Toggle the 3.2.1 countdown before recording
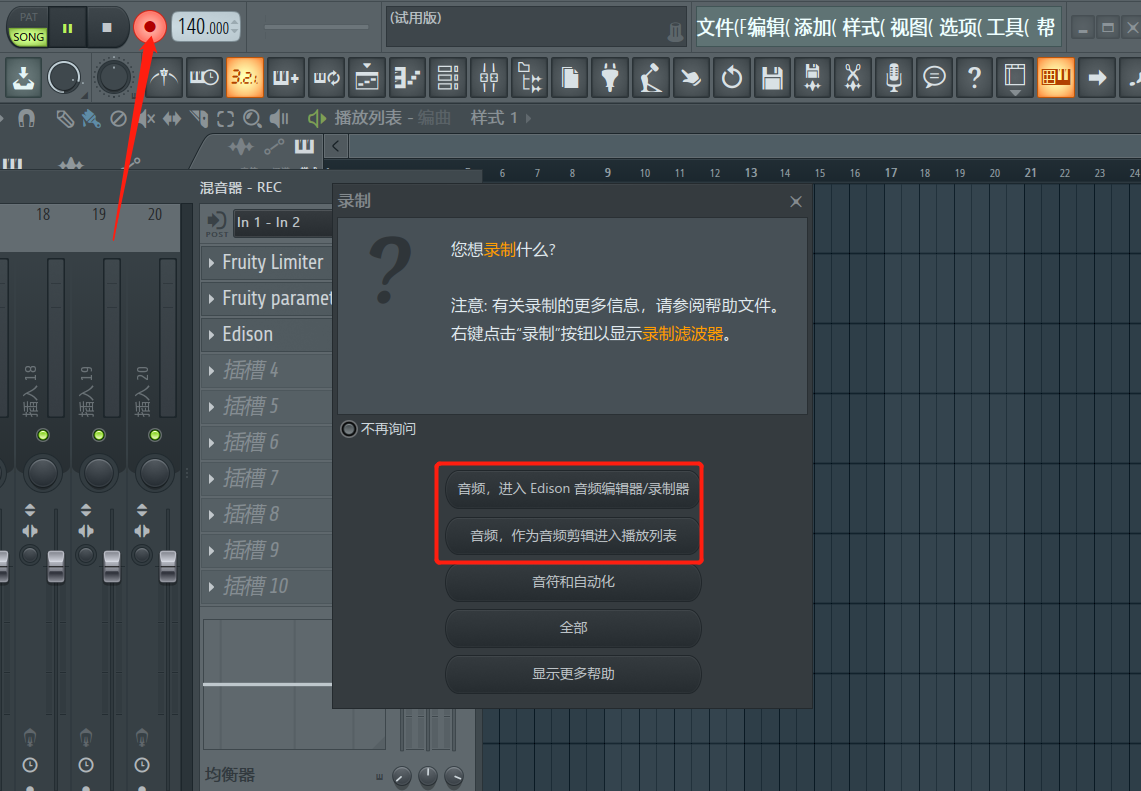The width and height of the screenshot is (1141, 791). (x=244, y=77)
